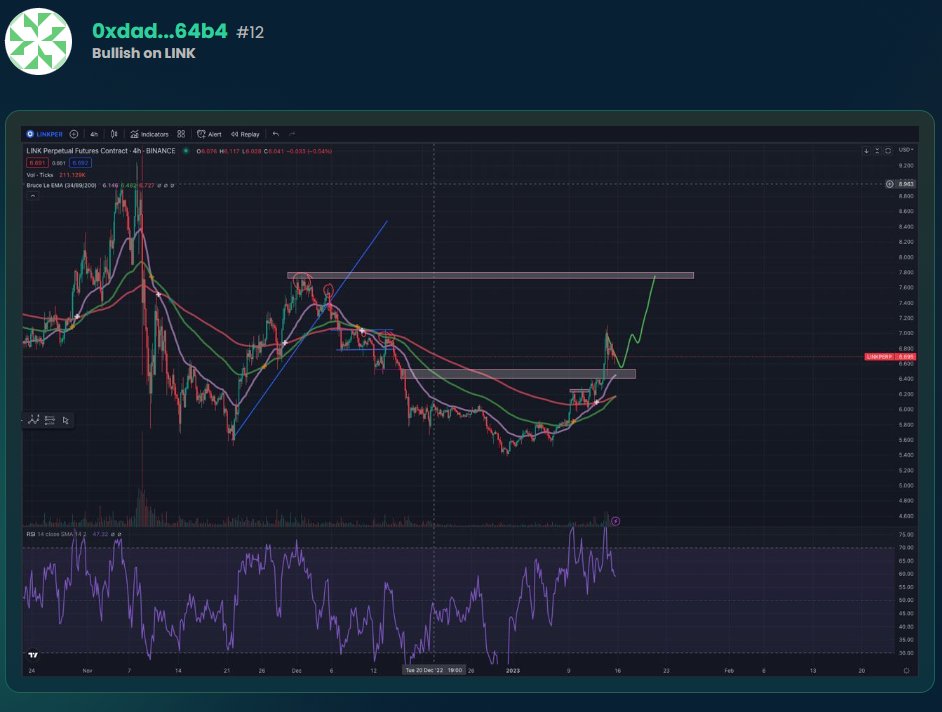942x712 pixels.
Task: Click the red LINKPERP price label
Action: click(x=890, y=357)
